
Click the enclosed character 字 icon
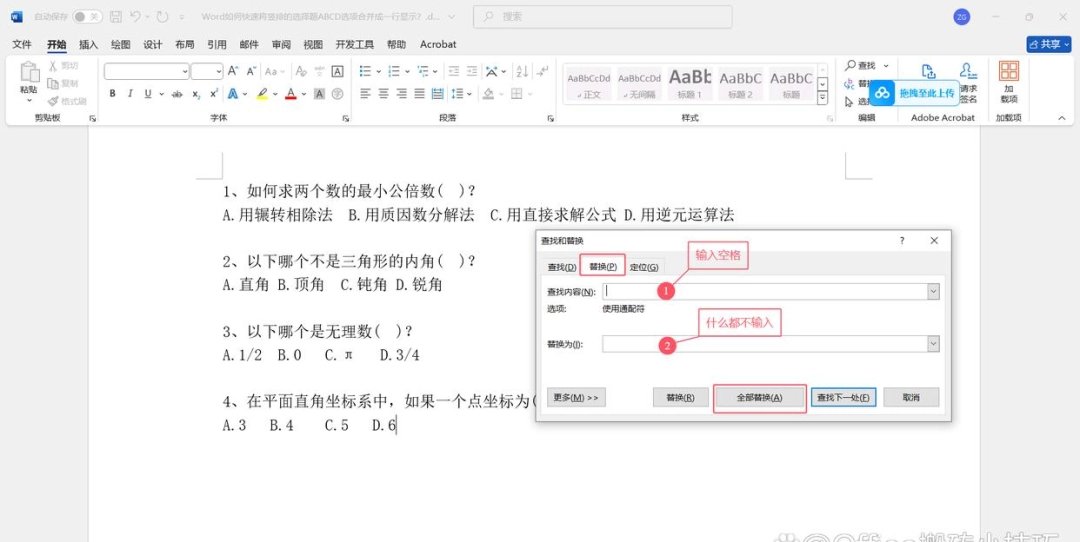[338, 94]
